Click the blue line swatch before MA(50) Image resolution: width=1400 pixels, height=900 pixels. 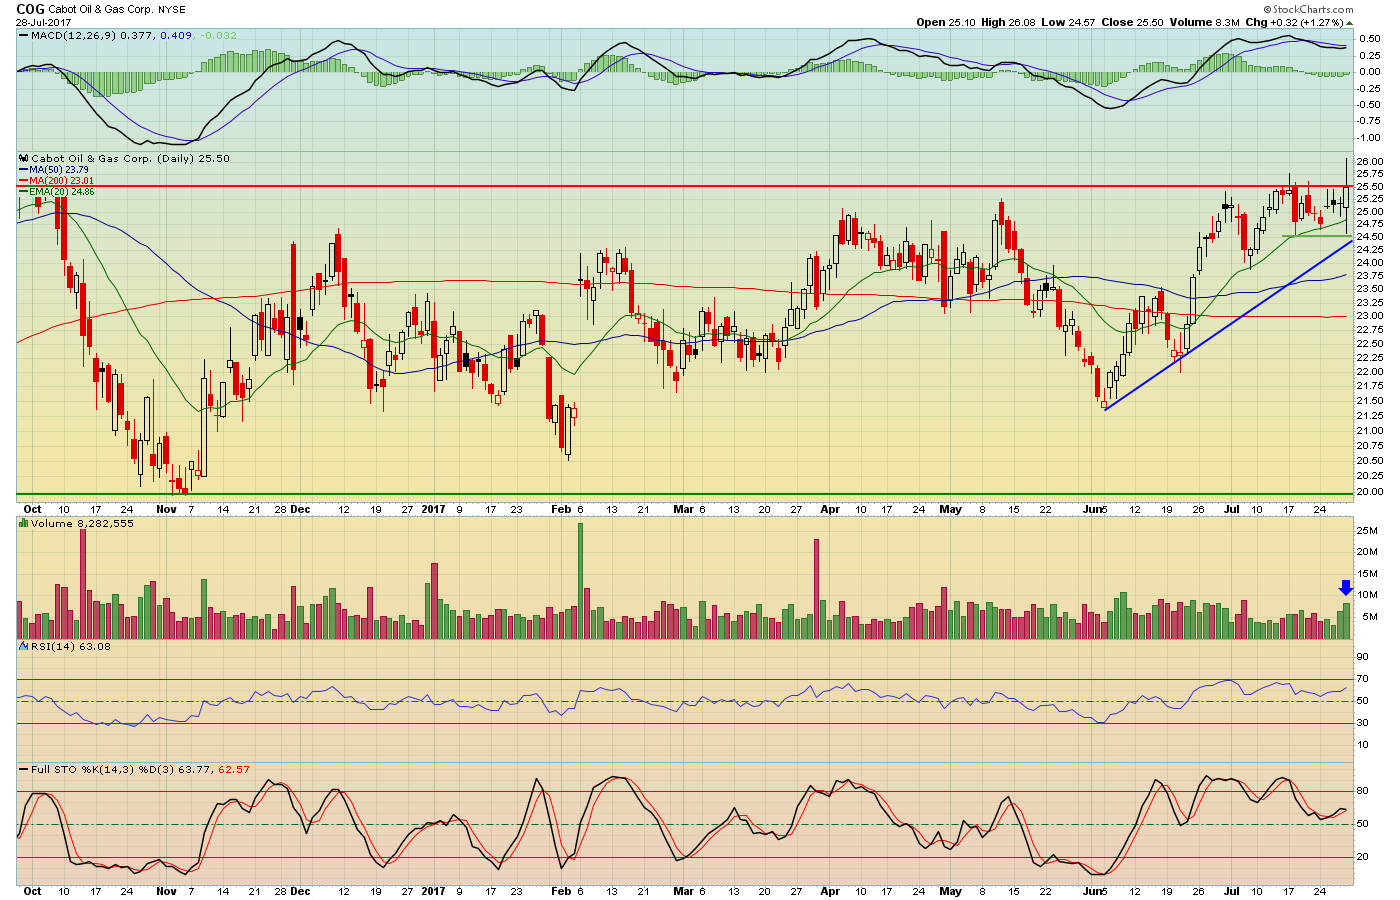tap(24, 170)
